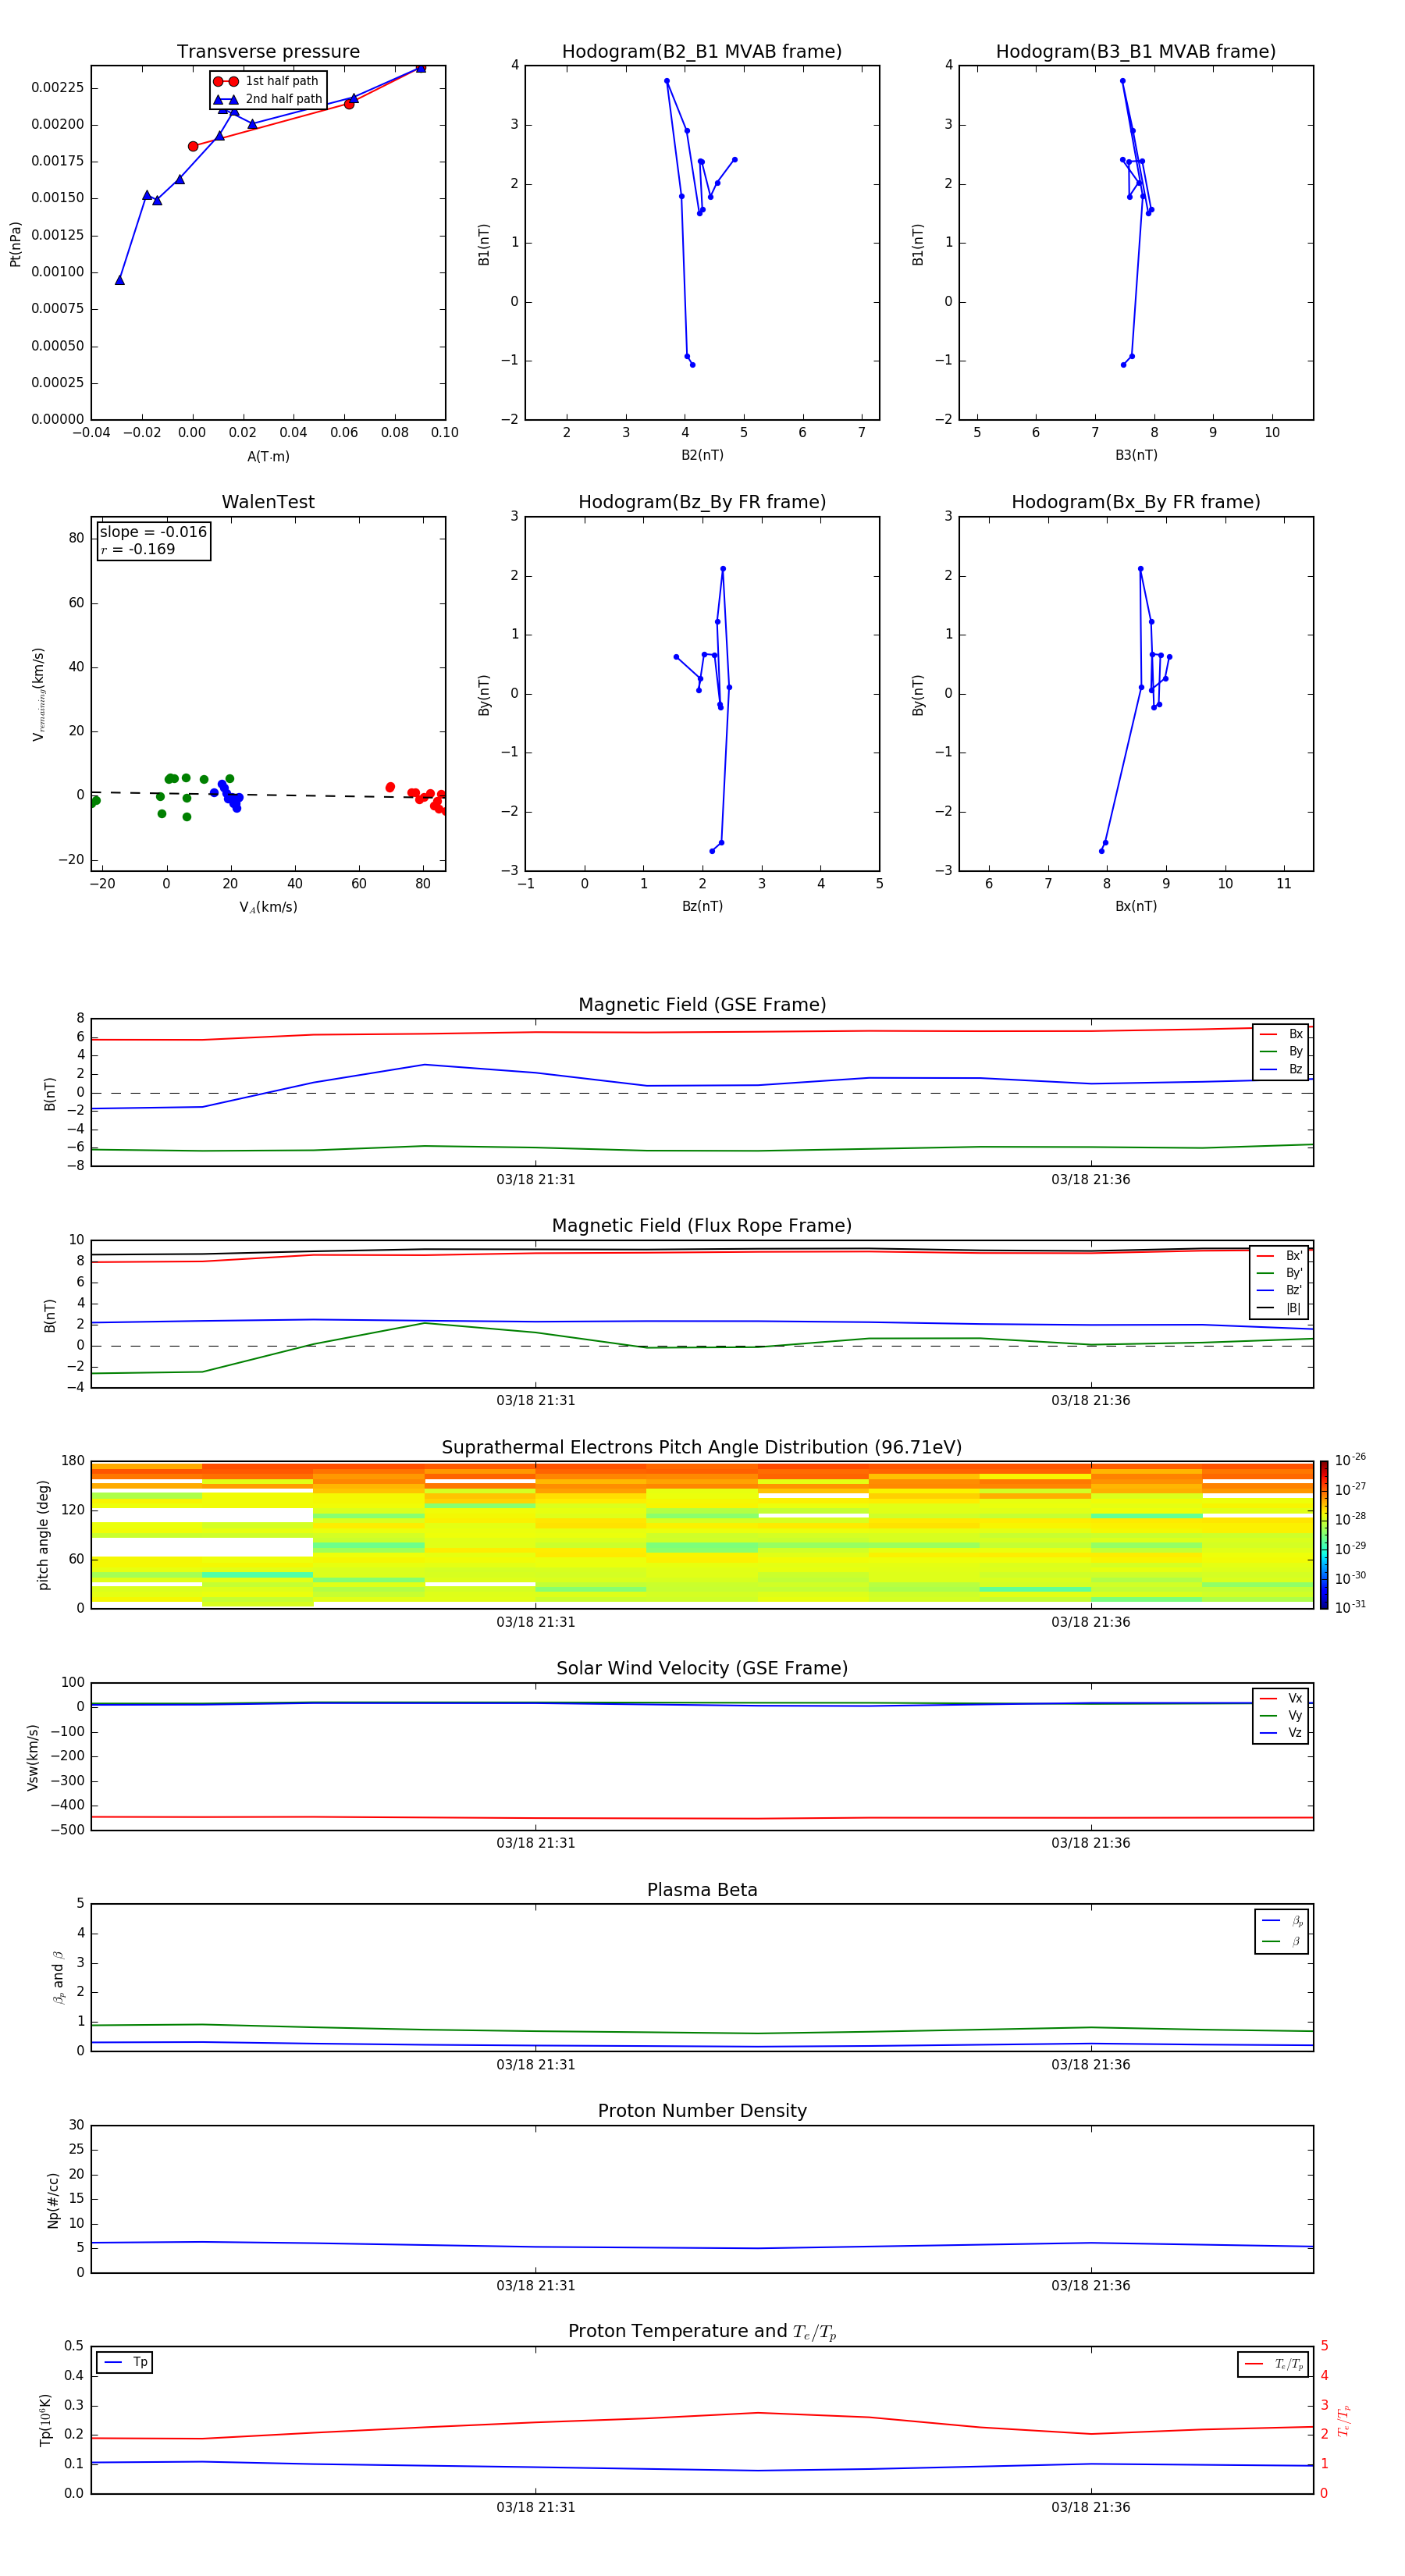Image resolution: width=1405 pixels, height=2576 pixels.
Task: Click the red Te/Tp legend entry
Action: [x=1274, y=2364]
